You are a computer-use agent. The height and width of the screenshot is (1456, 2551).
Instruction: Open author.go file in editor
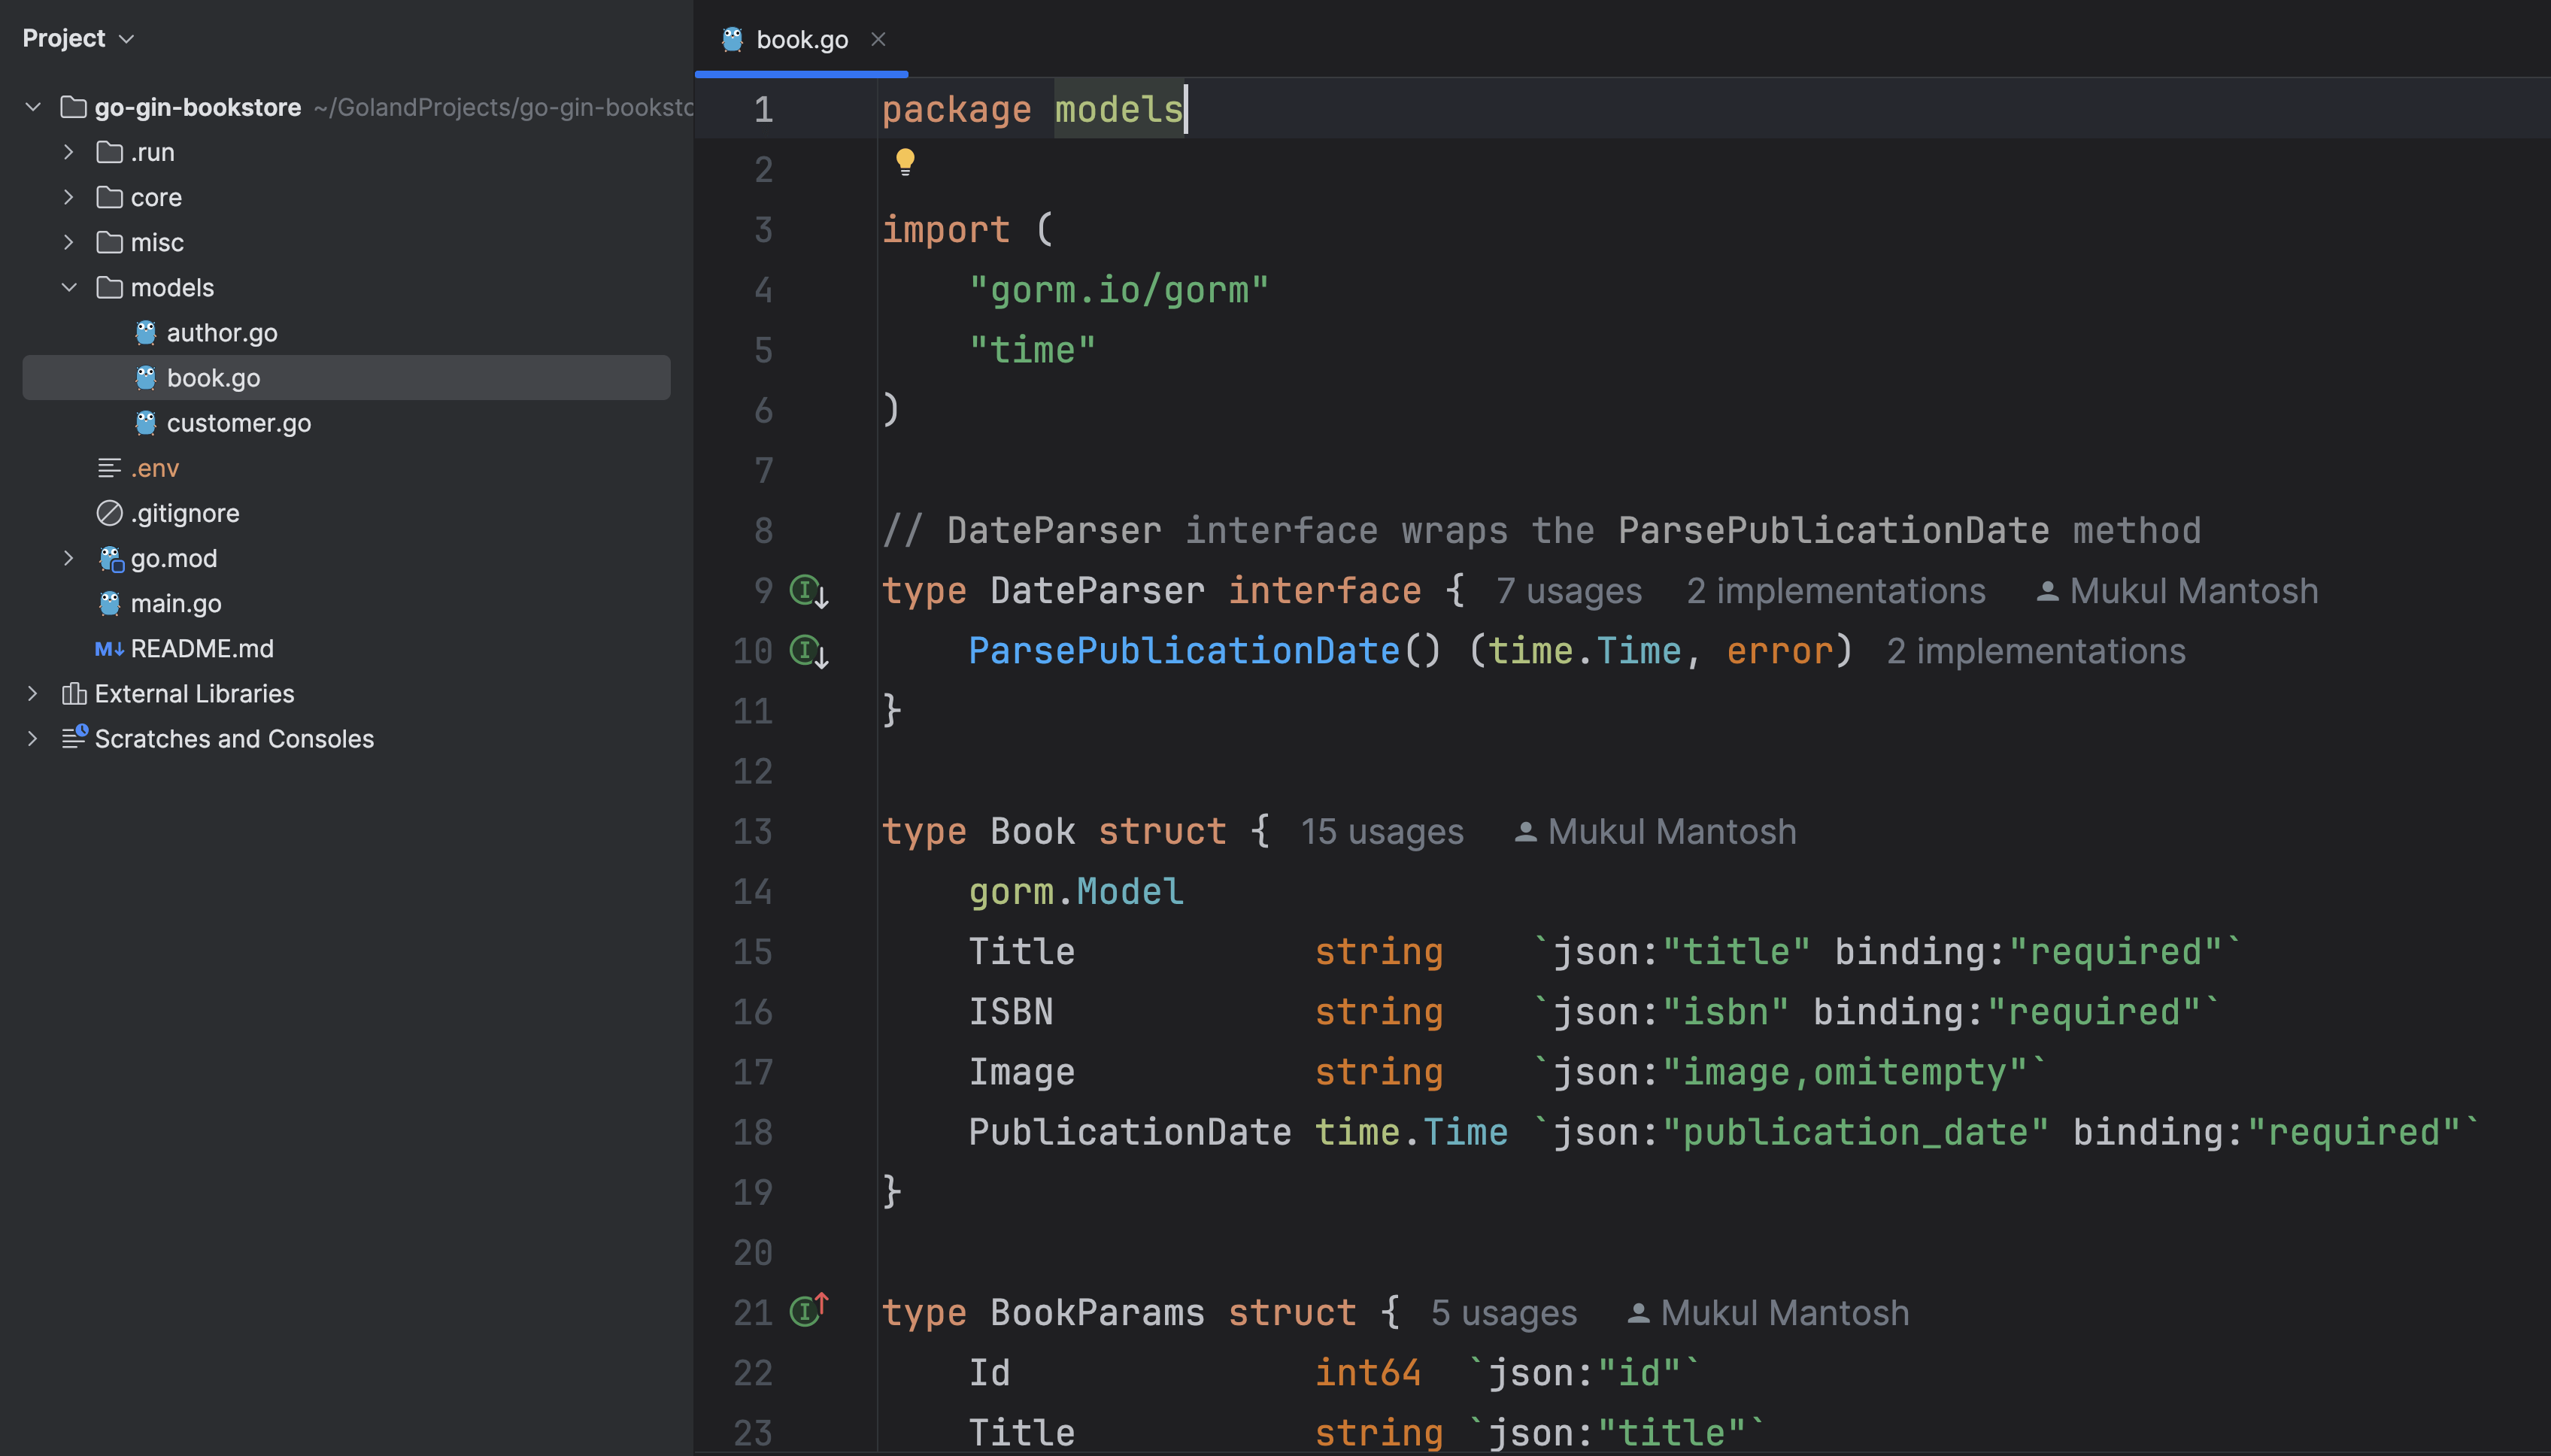(x=221, y=331)
